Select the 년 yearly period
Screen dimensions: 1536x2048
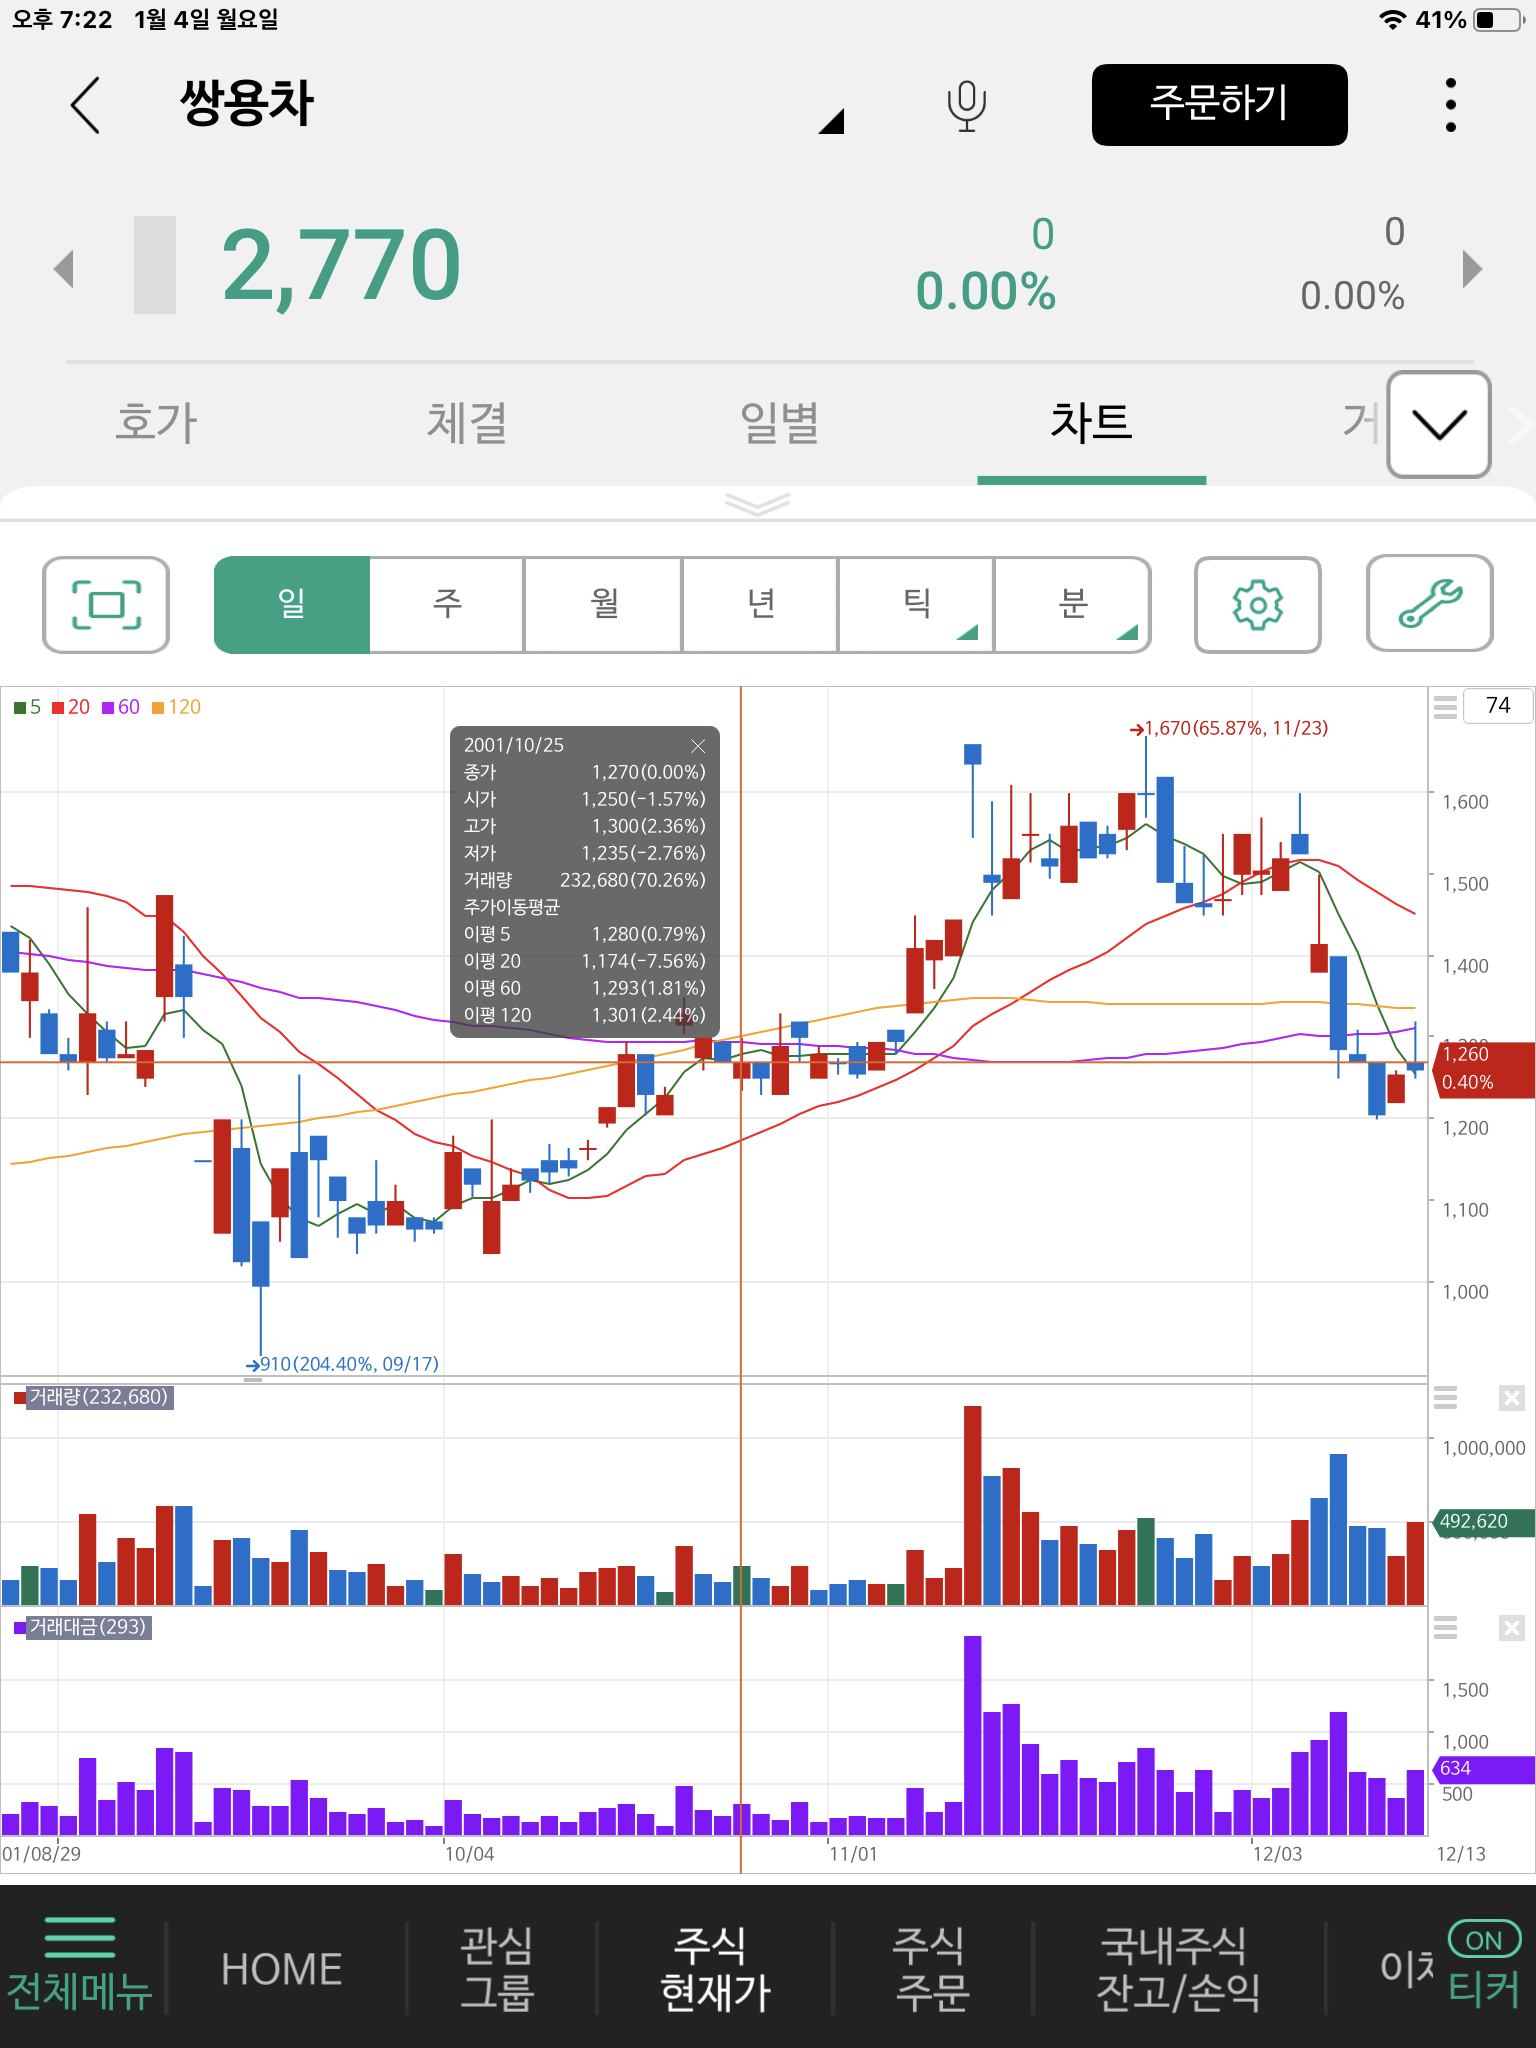coord(760,605)
